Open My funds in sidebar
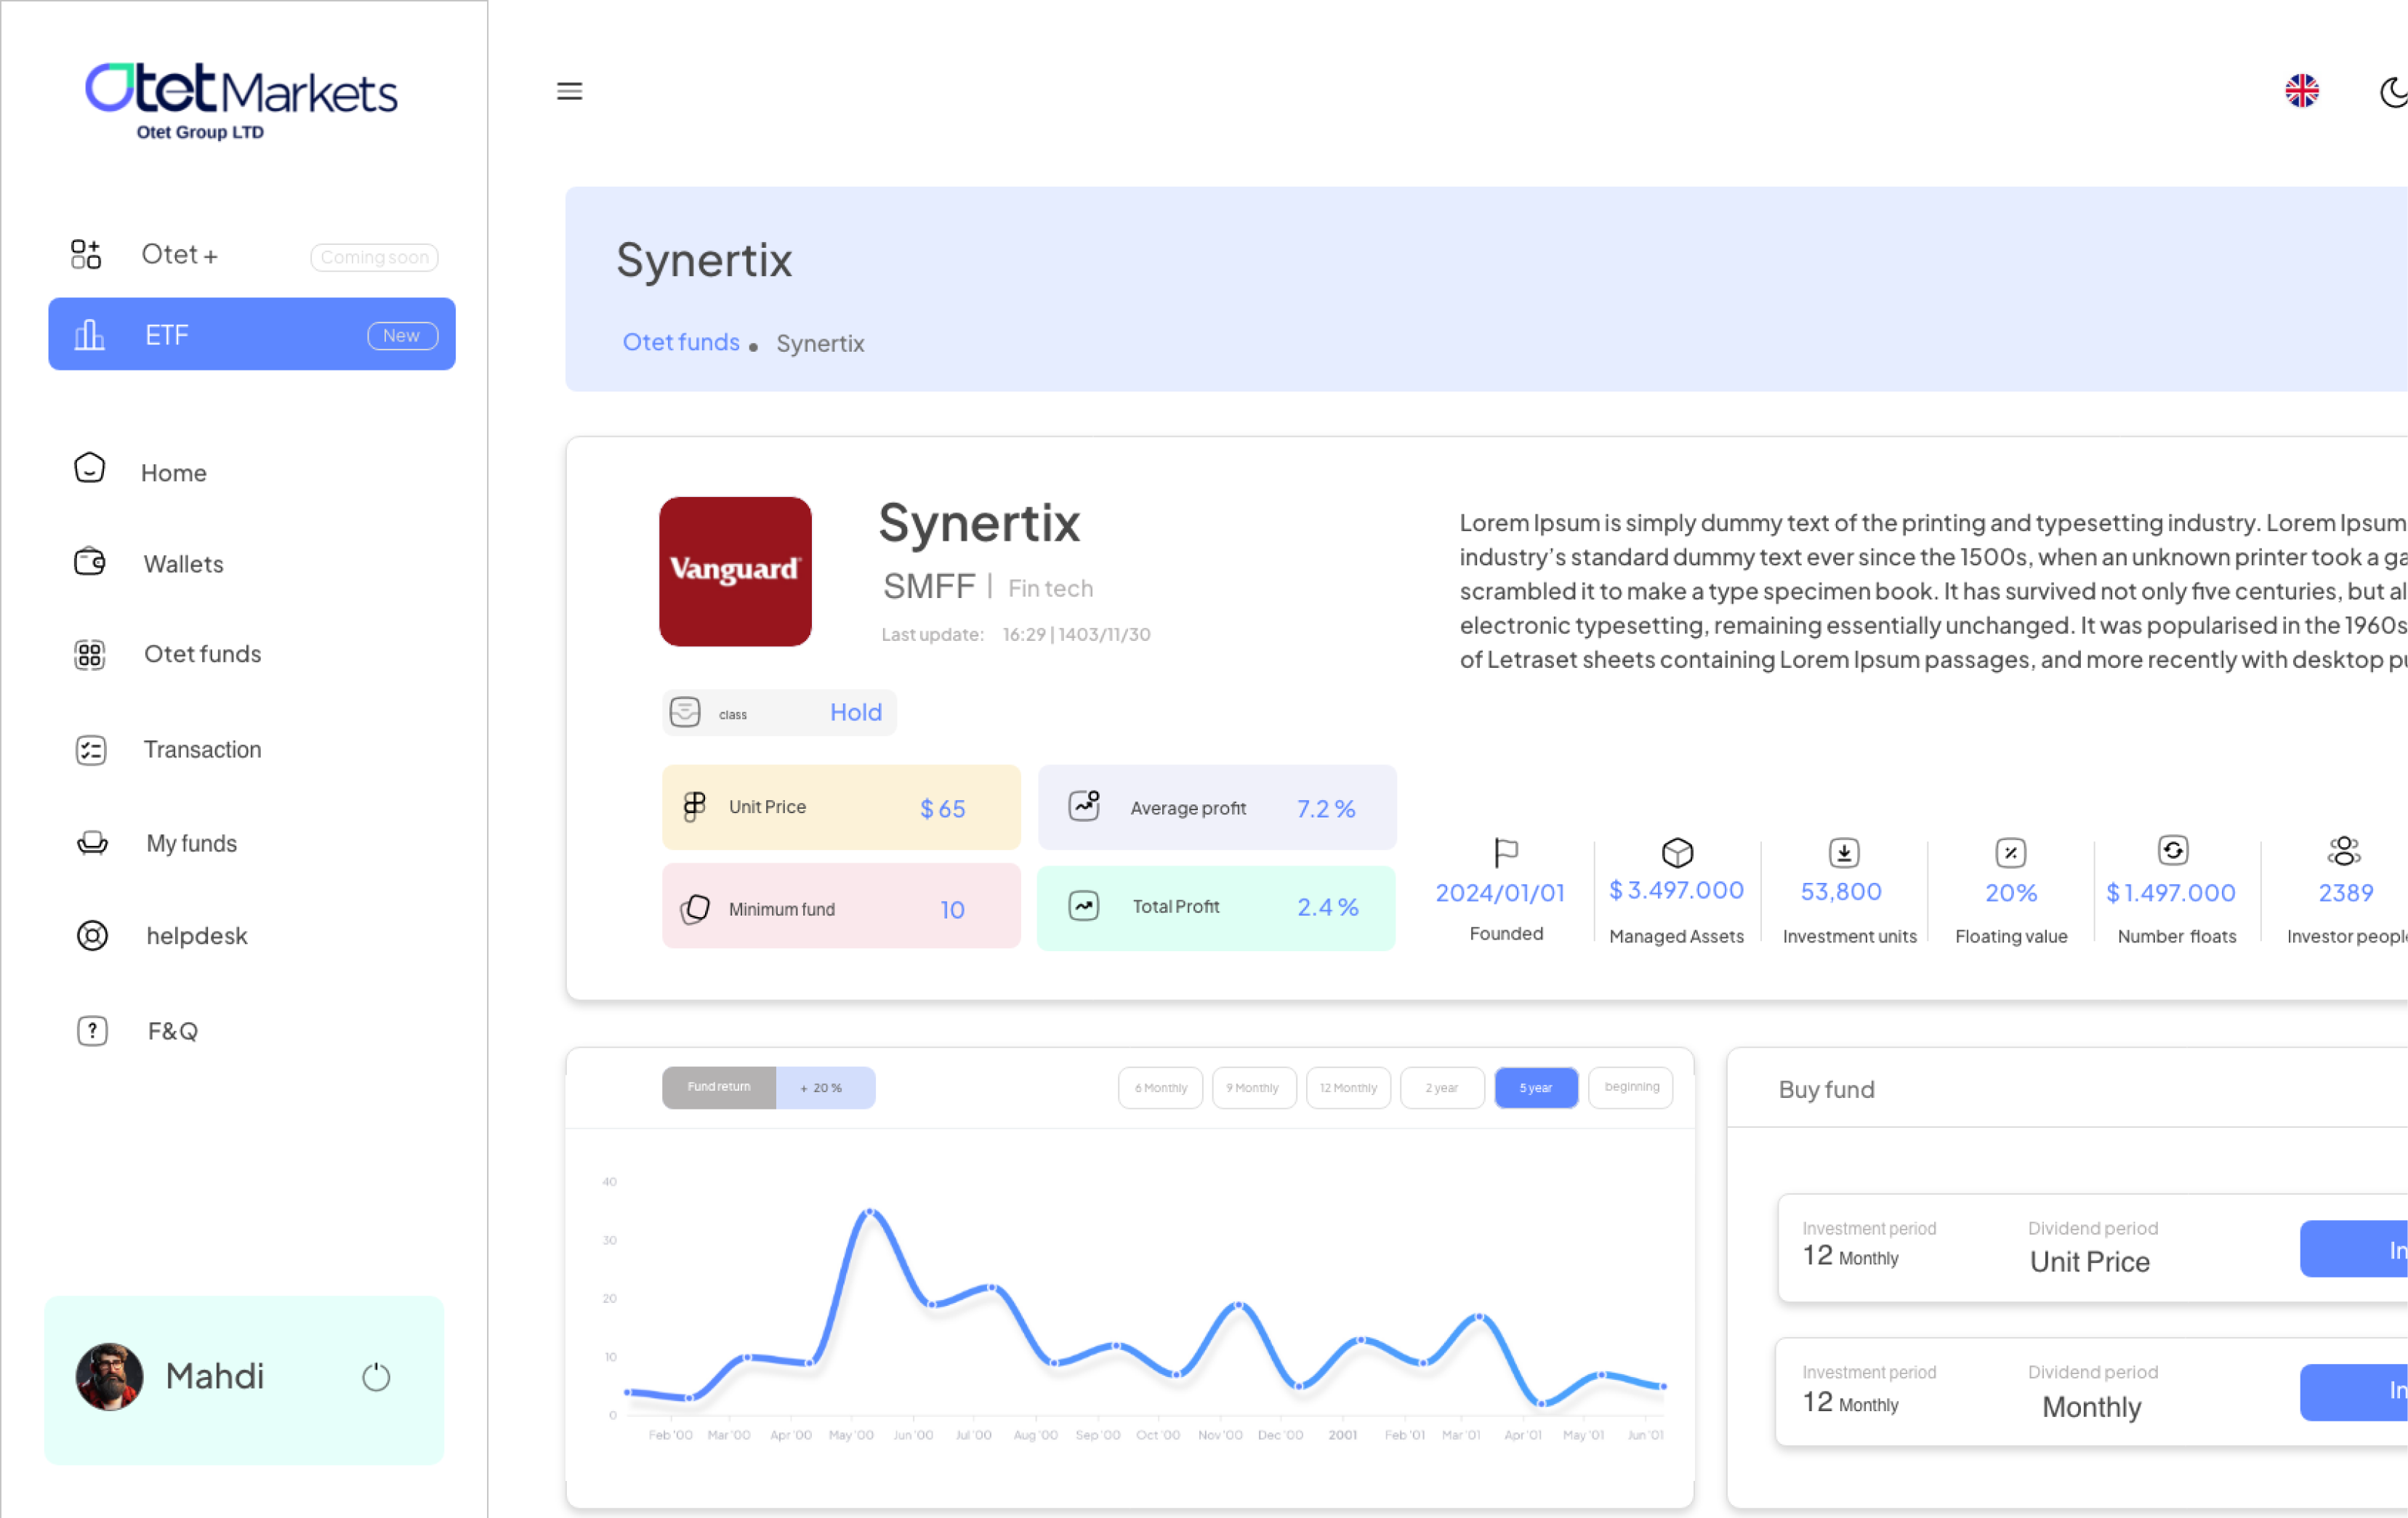The height and width of the screenshot is (1518, 2408). 191,843
